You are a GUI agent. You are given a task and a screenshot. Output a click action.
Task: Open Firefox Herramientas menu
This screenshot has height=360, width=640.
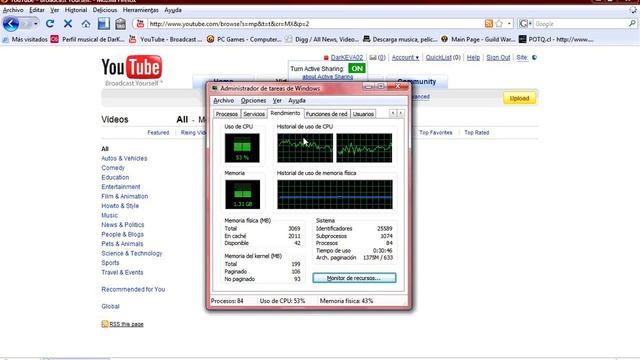(140, 10)
